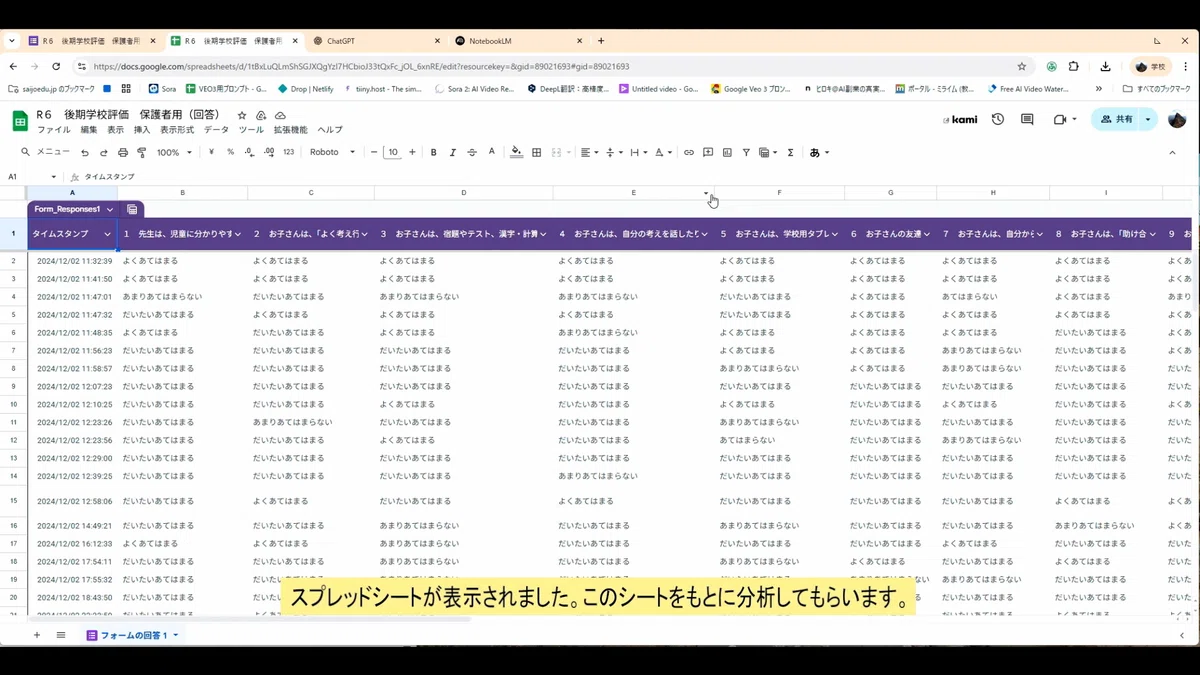Open horizontal align dropdown

pos(589,153)
